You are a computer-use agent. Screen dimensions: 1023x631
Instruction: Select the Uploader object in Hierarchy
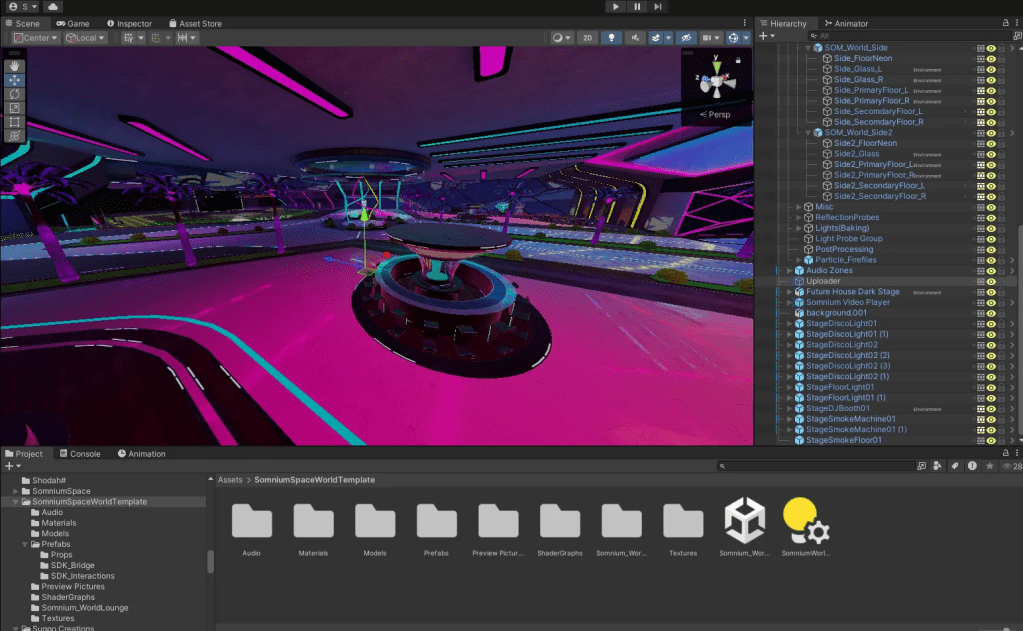(823, 281)
